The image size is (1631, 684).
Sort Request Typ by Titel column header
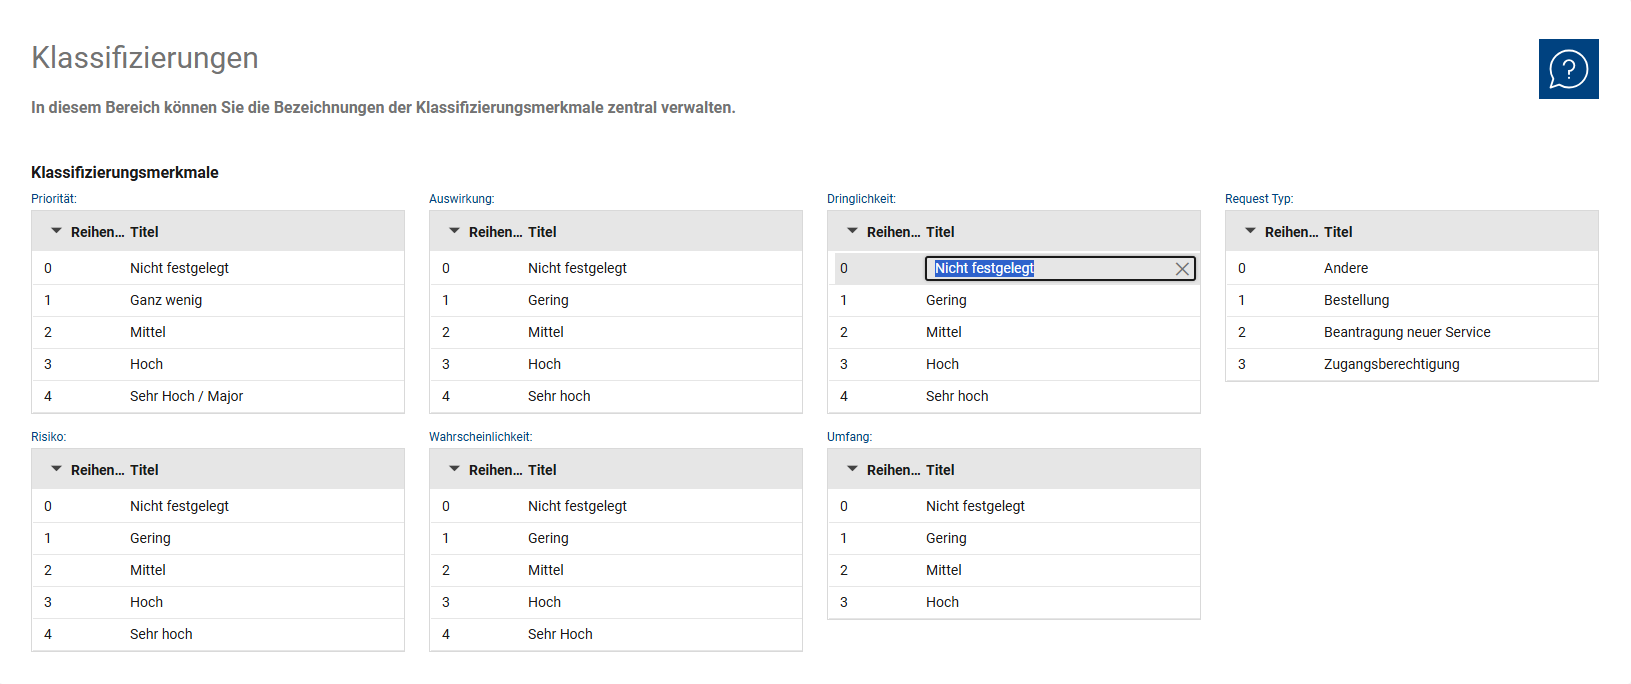[x=1338, y=232]
